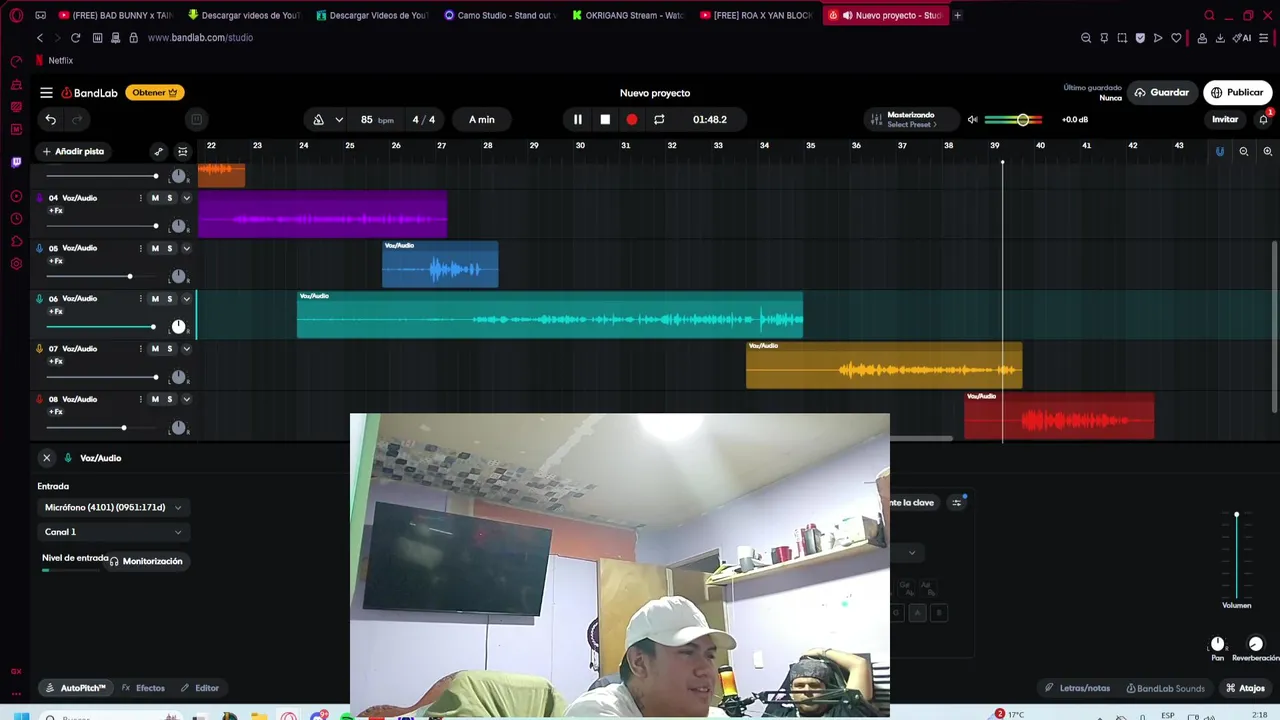This screenshot has width=1280, height=720.
Task: Click track 06 pan knob
Action: (x=178, y=327)
